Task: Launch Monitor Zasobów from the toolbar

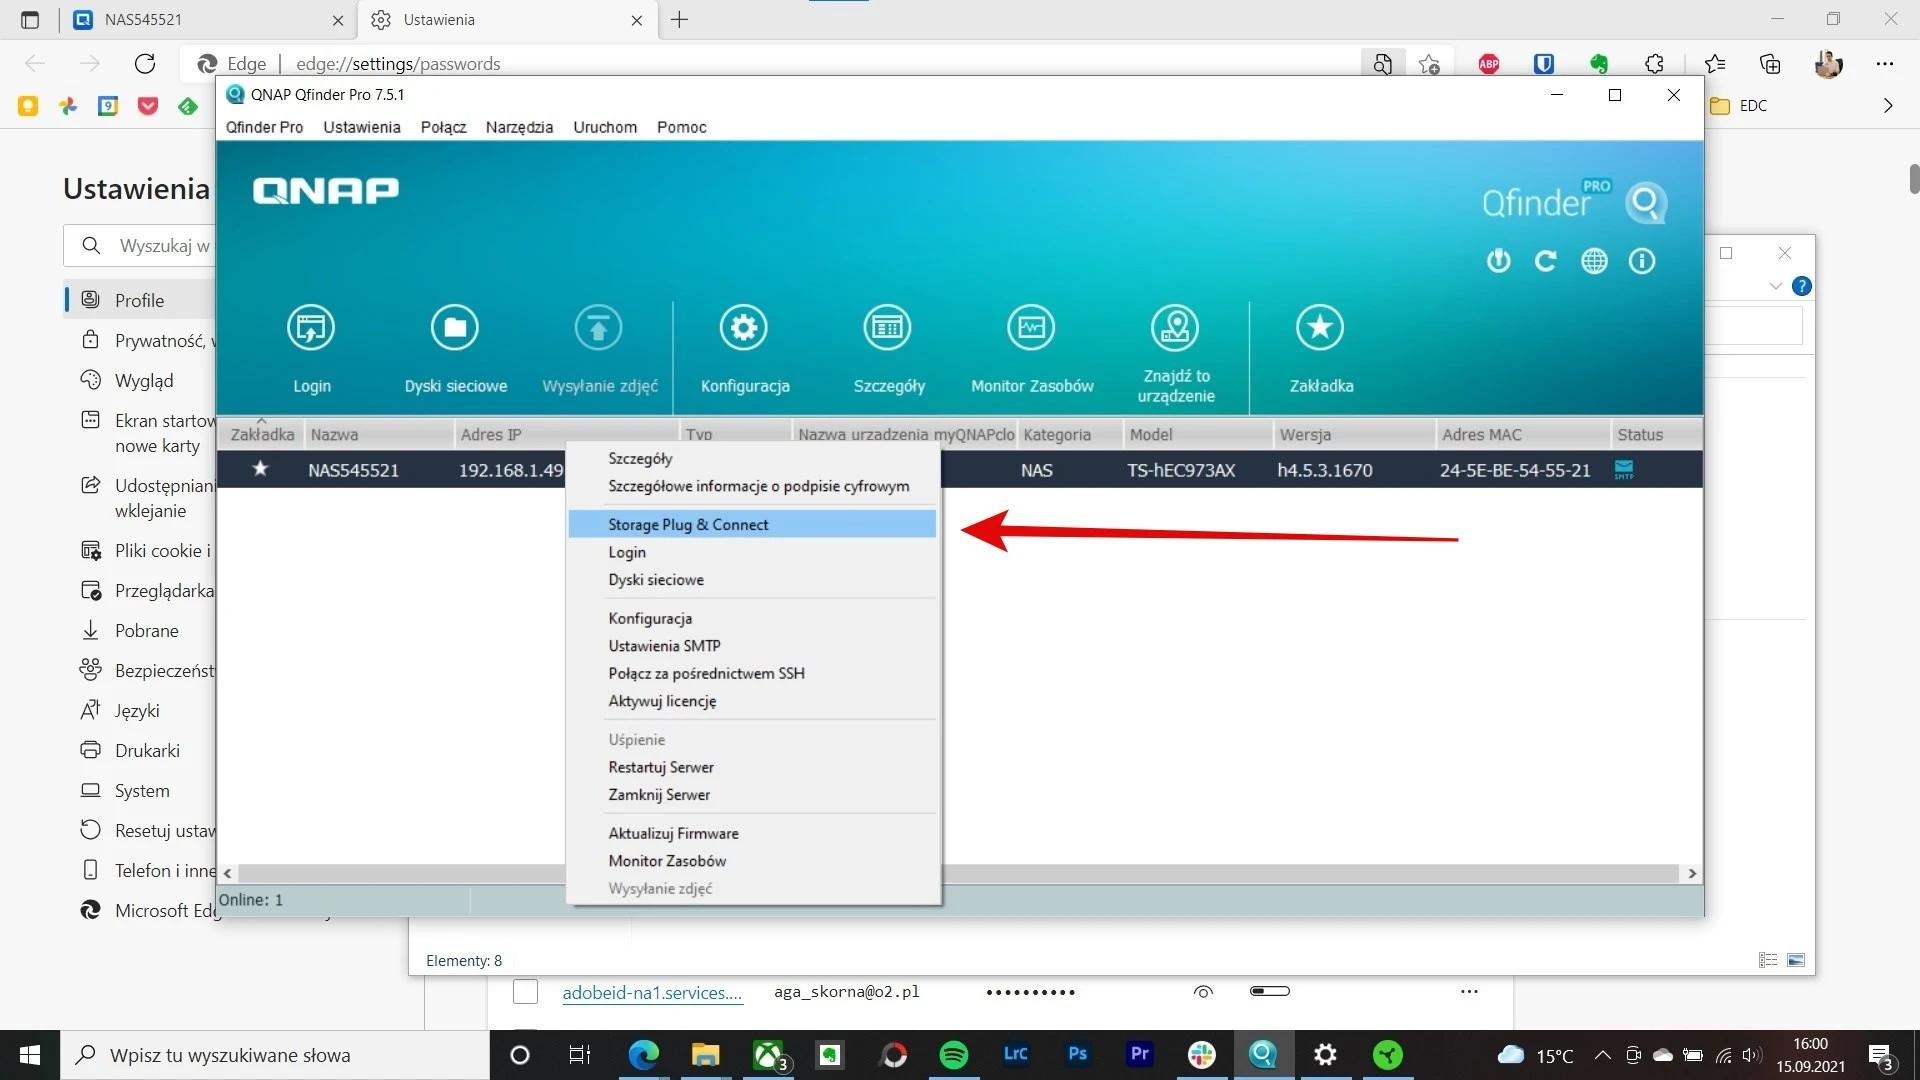Action: (1032, 328)
